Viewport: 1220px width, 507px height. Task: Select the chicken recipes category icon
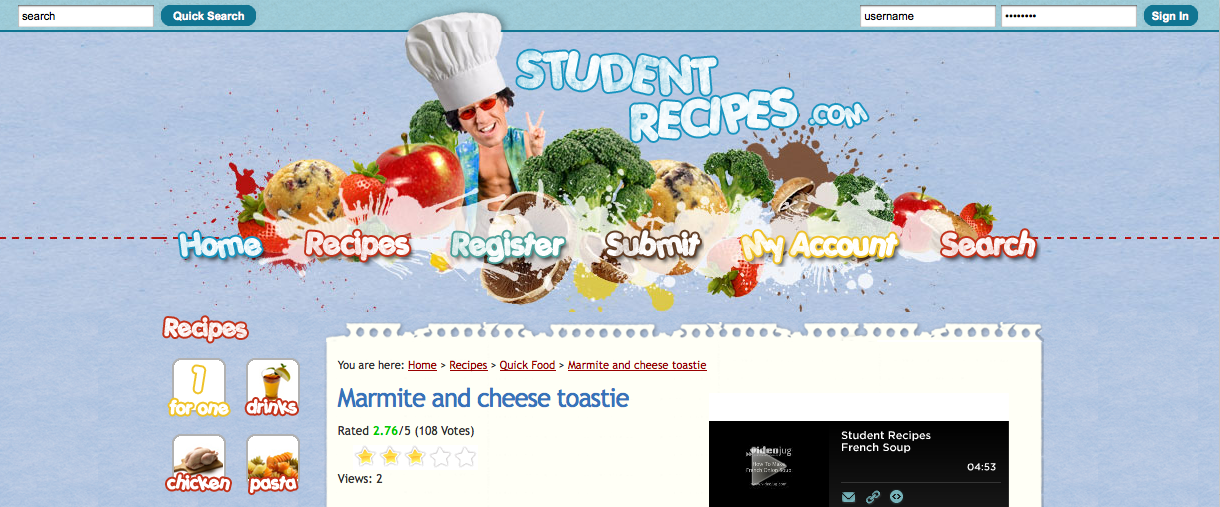click(x=199, y=465)
